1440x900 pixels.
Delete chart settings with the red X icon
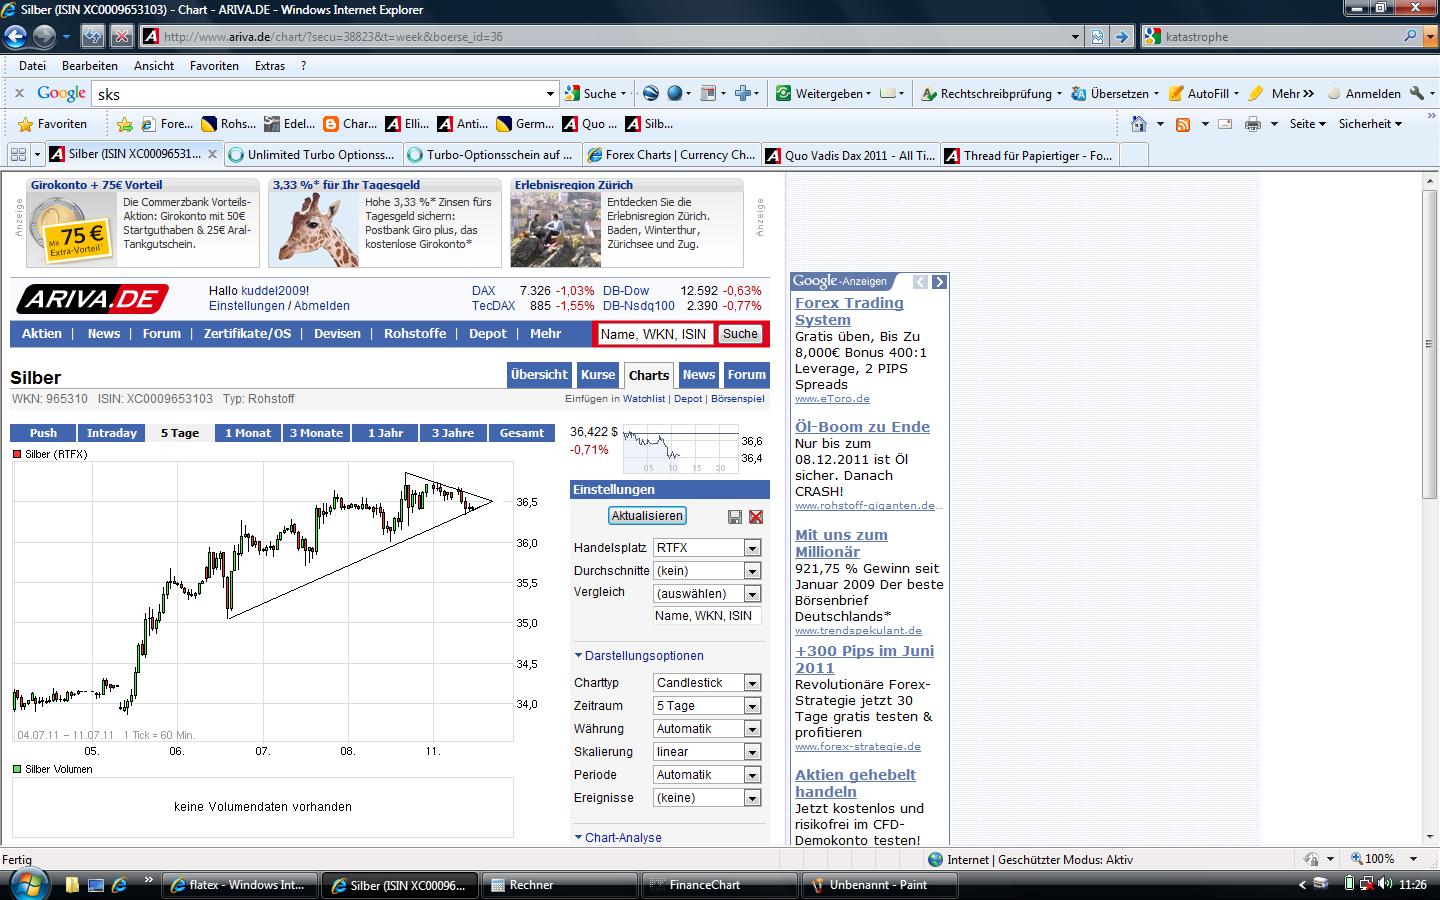pos(756,516)
